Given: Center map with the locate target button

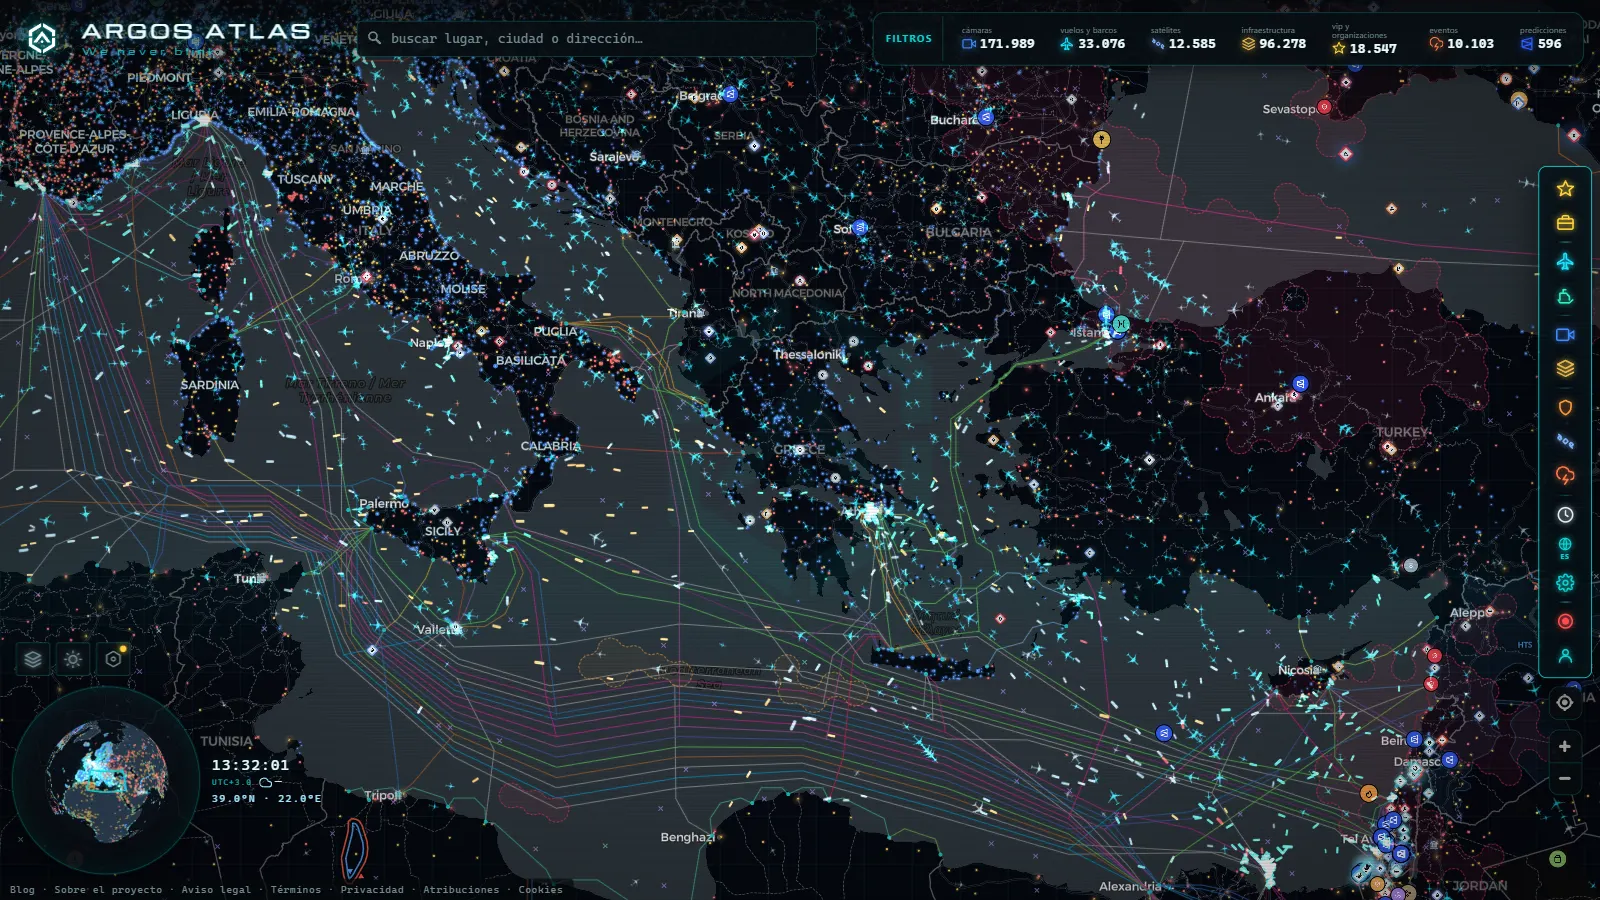Looking at the screenshot, I should click(1565, 702).
